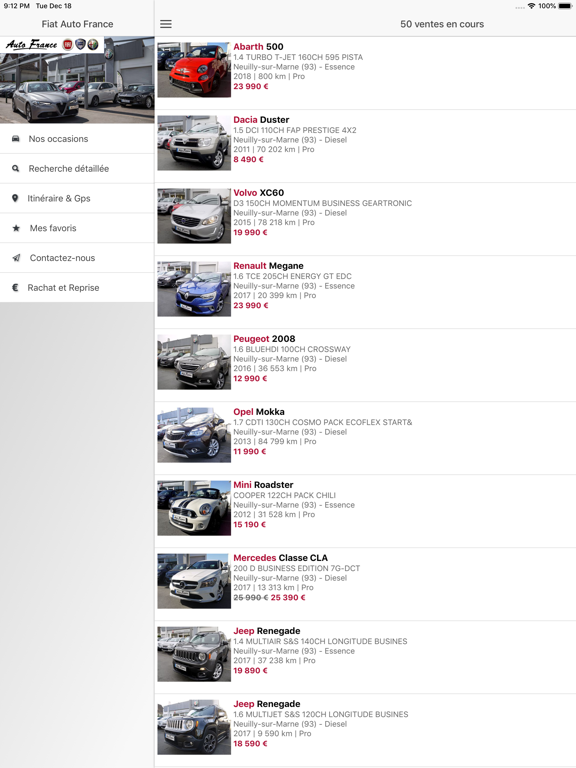576x768 pixels.
Task: Click the euro icon beside Rachat et Reprise
Action: tap(15, 288)
